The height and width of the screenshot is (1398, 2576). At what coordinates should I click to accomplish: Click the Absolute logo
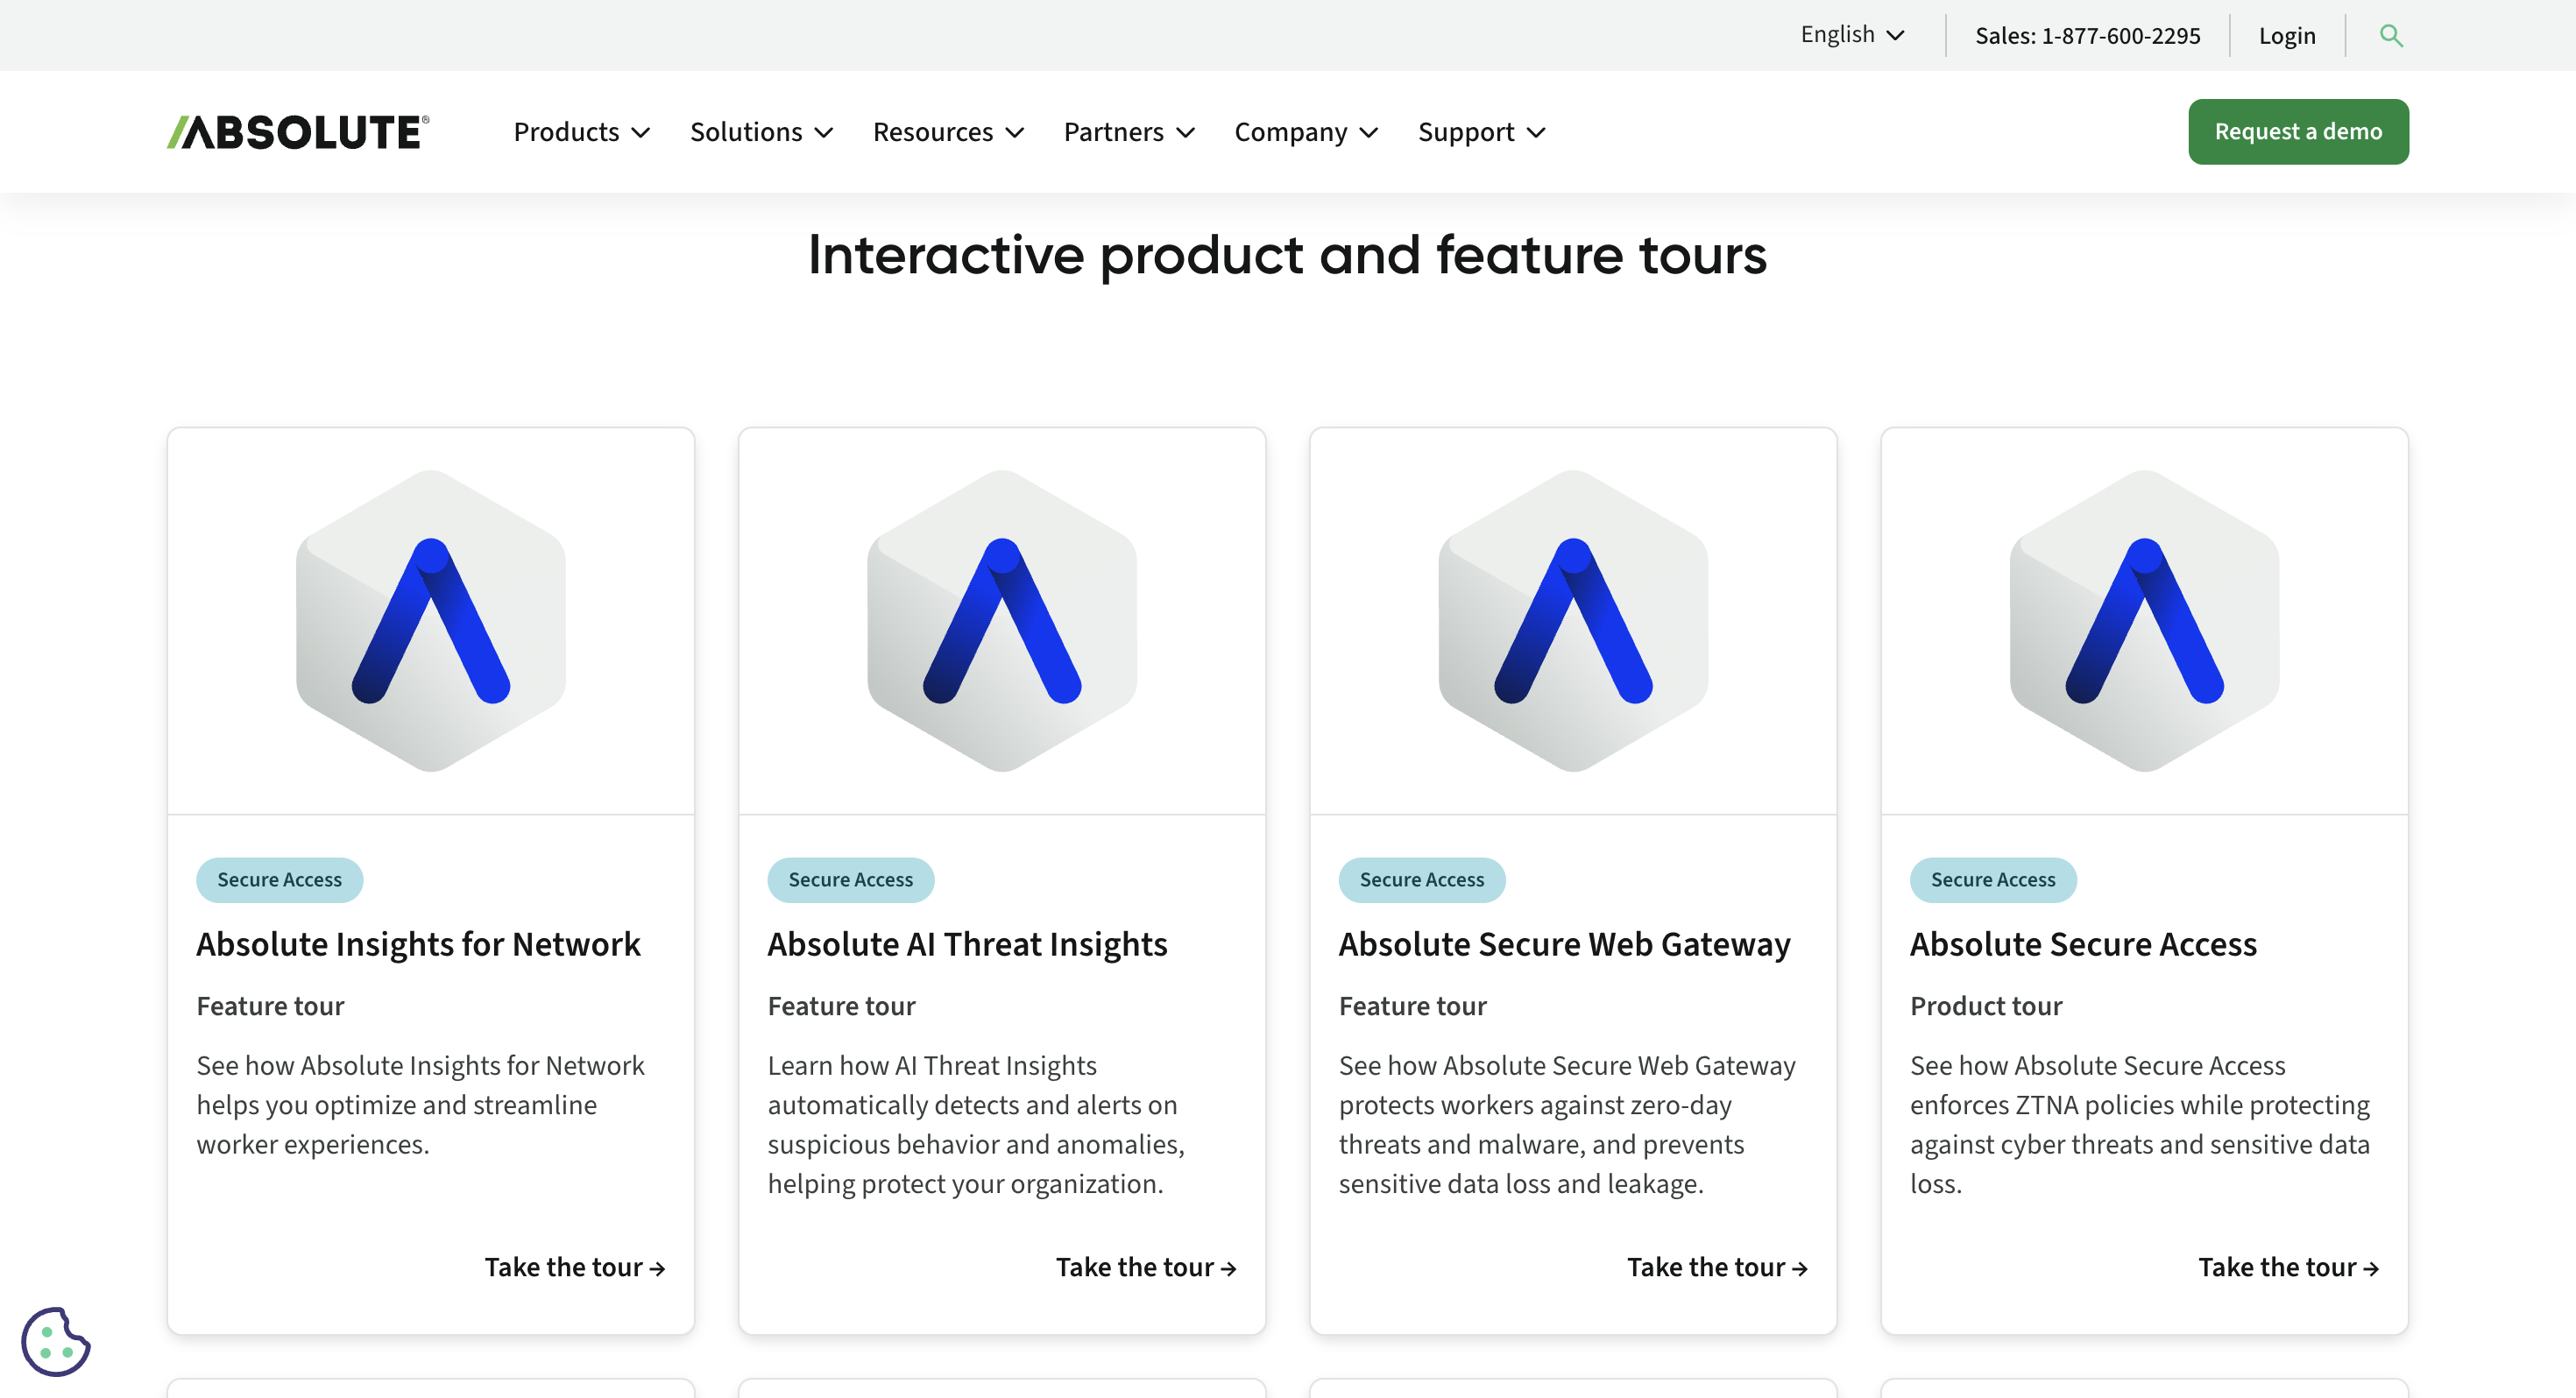297,131
